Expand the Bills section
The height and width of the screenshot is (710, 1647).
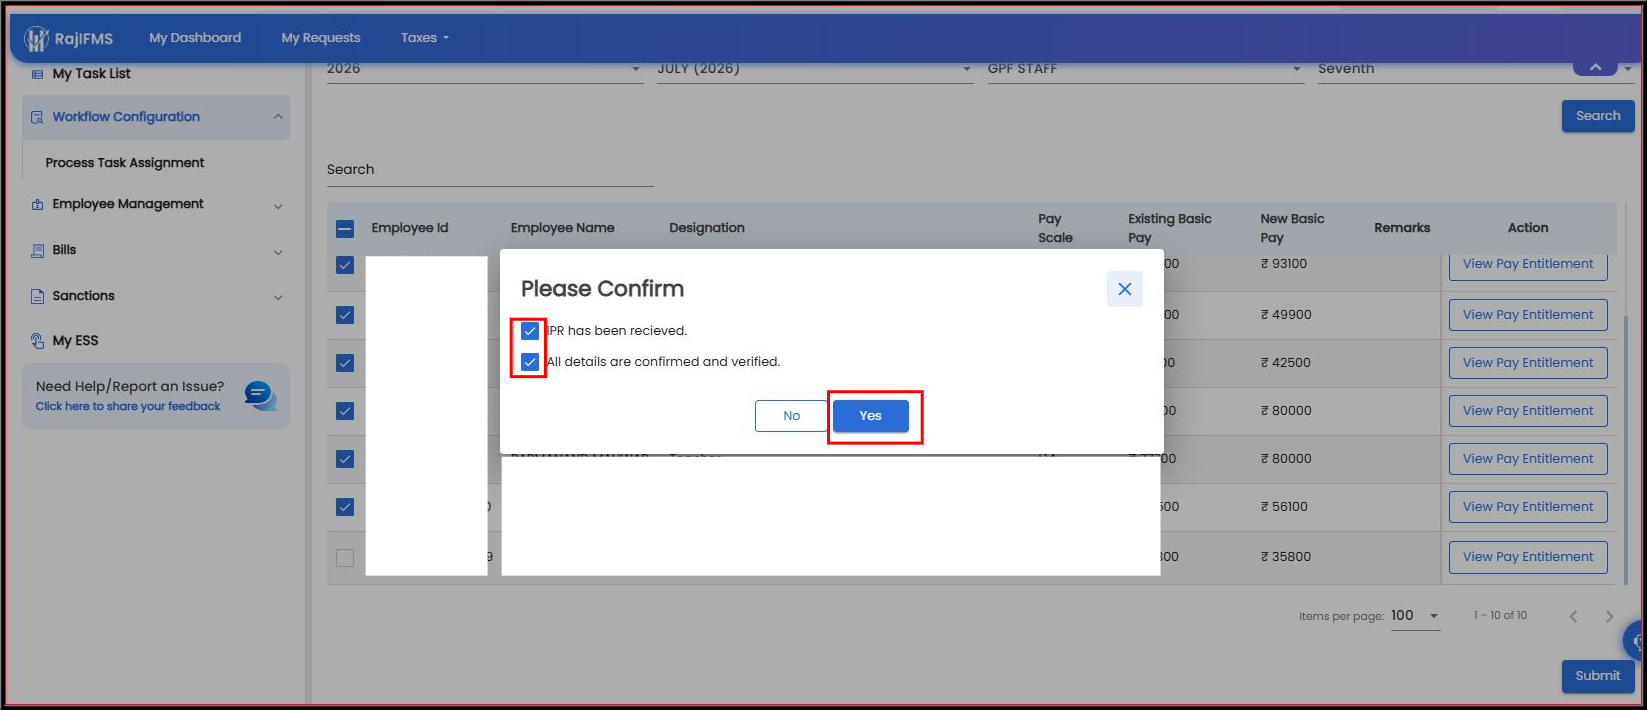(x=278, y=252)
